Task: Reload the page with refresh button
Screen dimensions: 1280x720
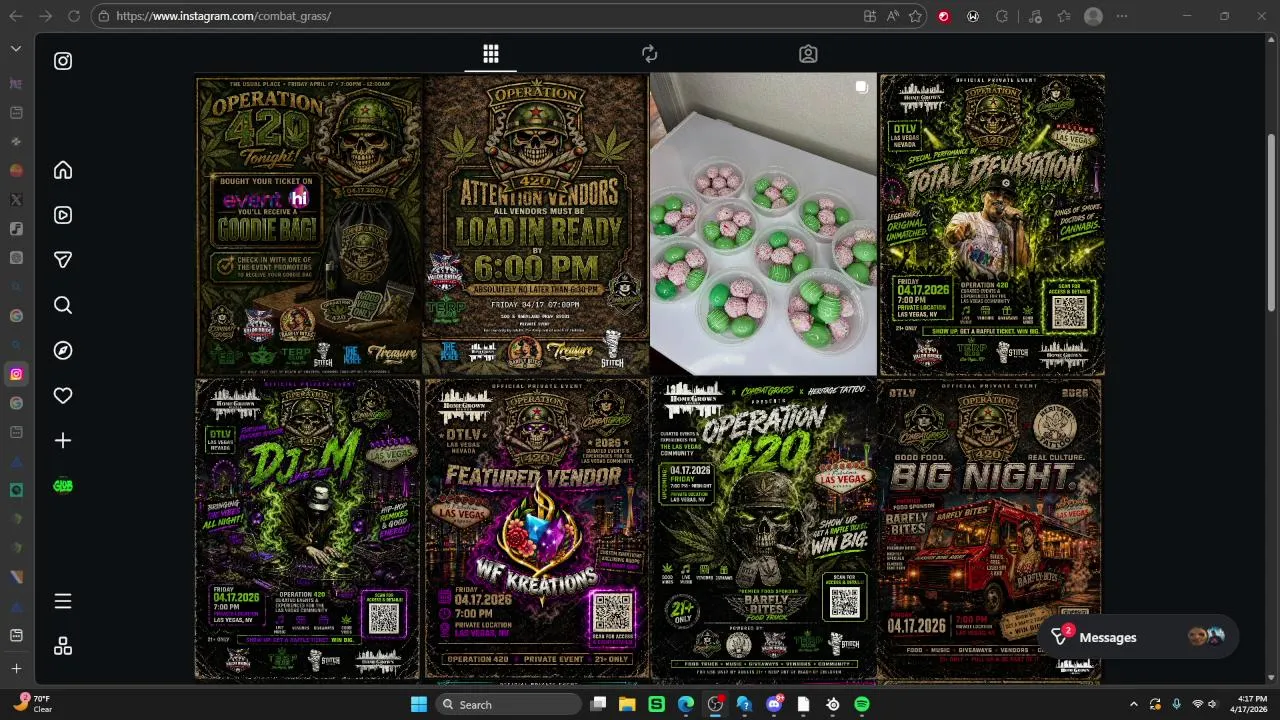Action: (74, 16)
